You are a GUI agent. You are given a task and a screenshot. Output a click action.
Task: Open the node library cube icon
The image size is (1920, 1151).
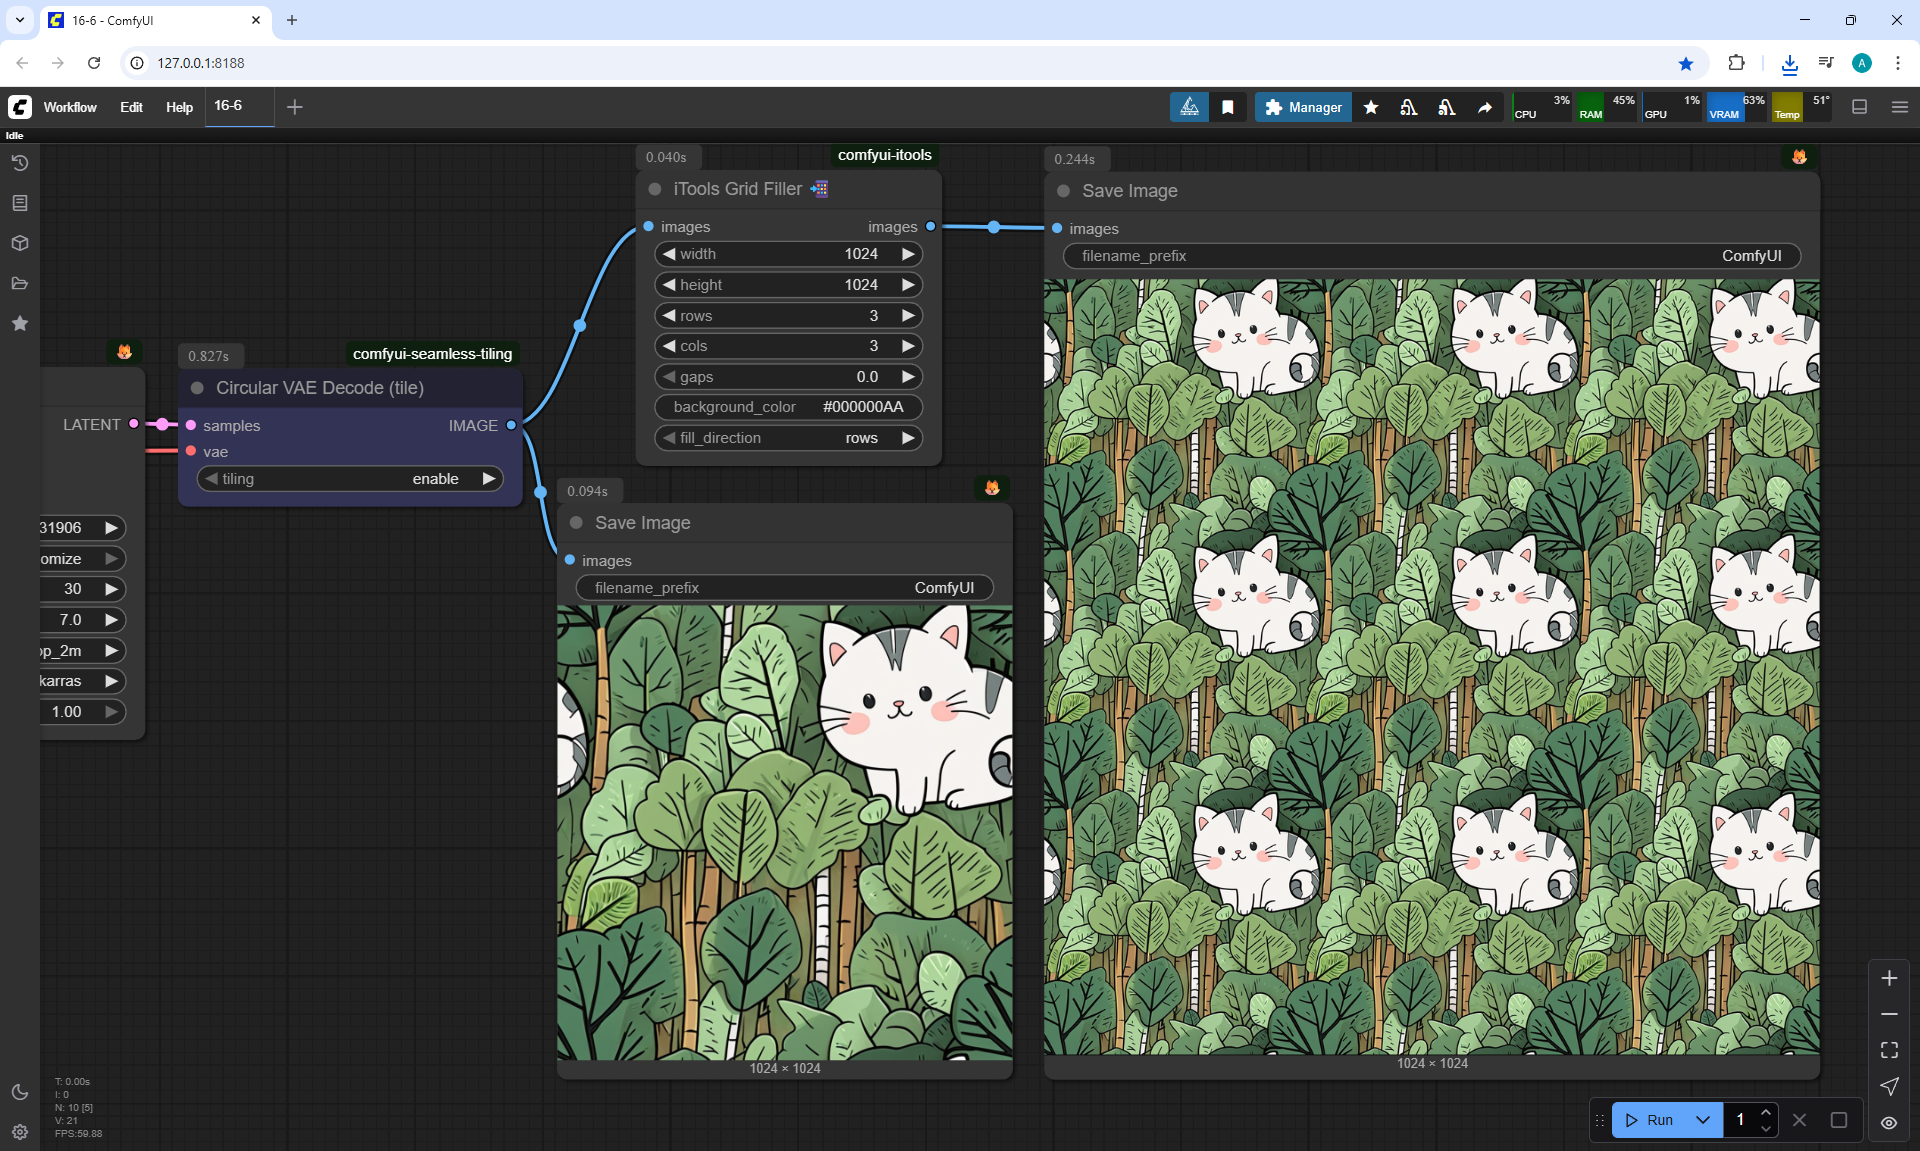pos(20,243)
